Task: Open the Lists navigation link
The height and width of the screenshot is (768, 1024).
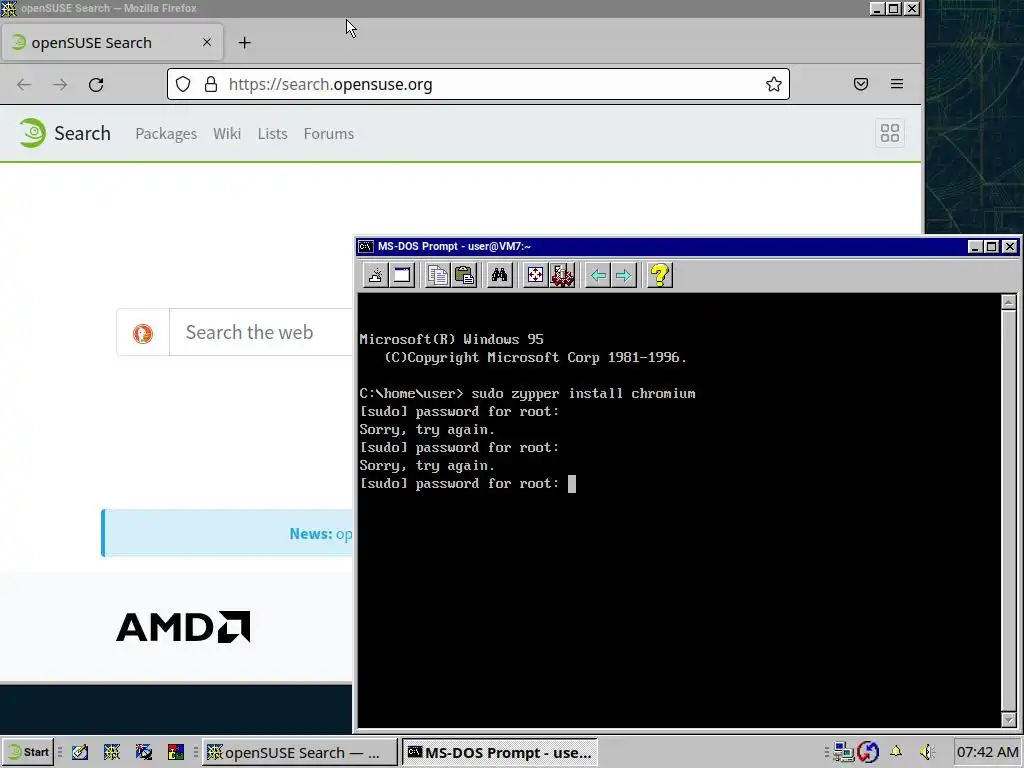Action: pos(272,133)
